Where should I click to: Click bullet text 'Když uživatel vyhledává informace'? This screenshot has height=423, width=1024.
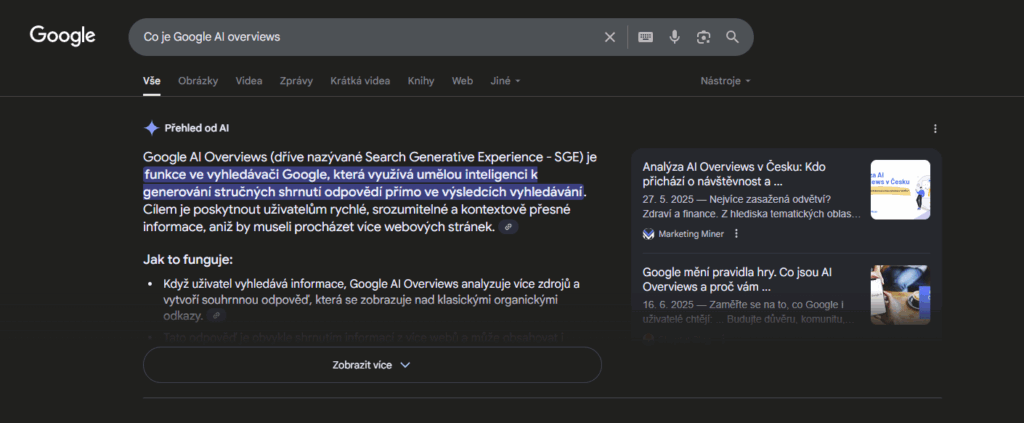(255, 284)
